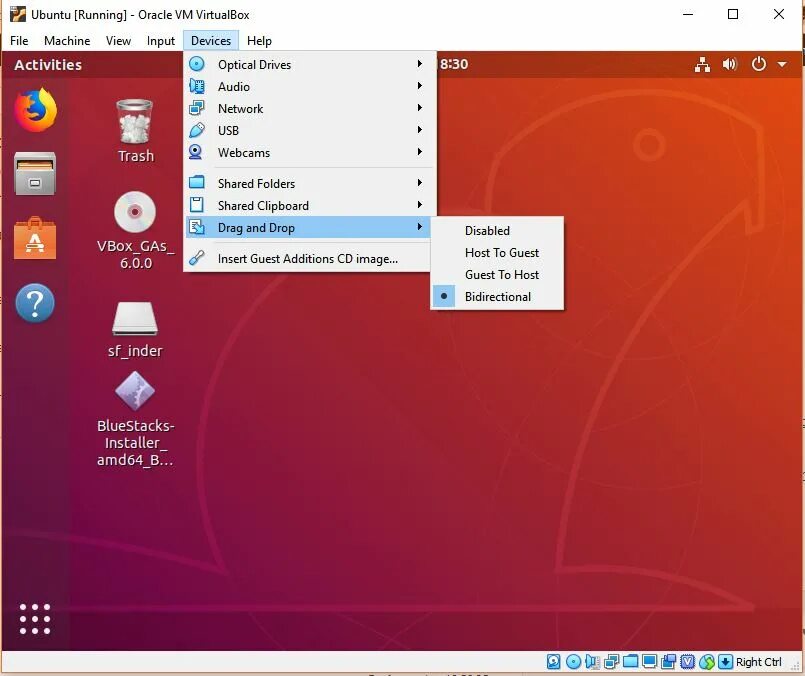Viewport: 805px width, 676px height.
Task: Maximize the VirtualBox window
Action: pyautogui.click(x=733, y=14)
